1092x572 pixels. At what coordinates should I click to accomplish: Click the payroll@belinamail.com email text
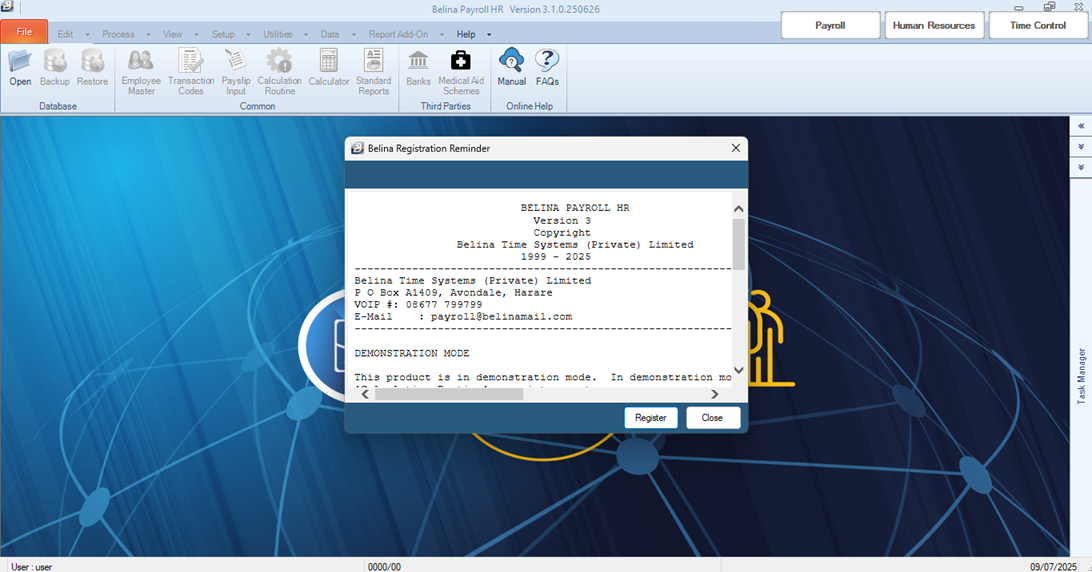(501, 316)
